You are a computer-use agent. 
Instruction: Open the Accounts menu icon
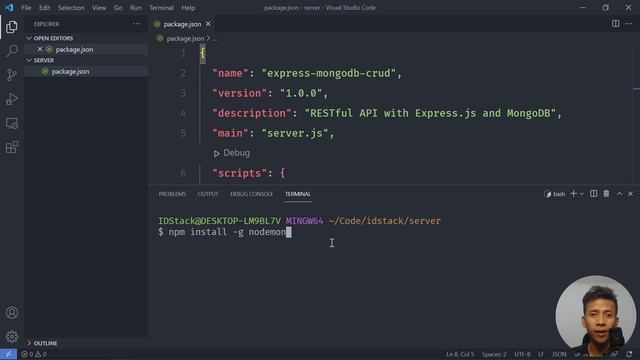click(x=12, y=313)
